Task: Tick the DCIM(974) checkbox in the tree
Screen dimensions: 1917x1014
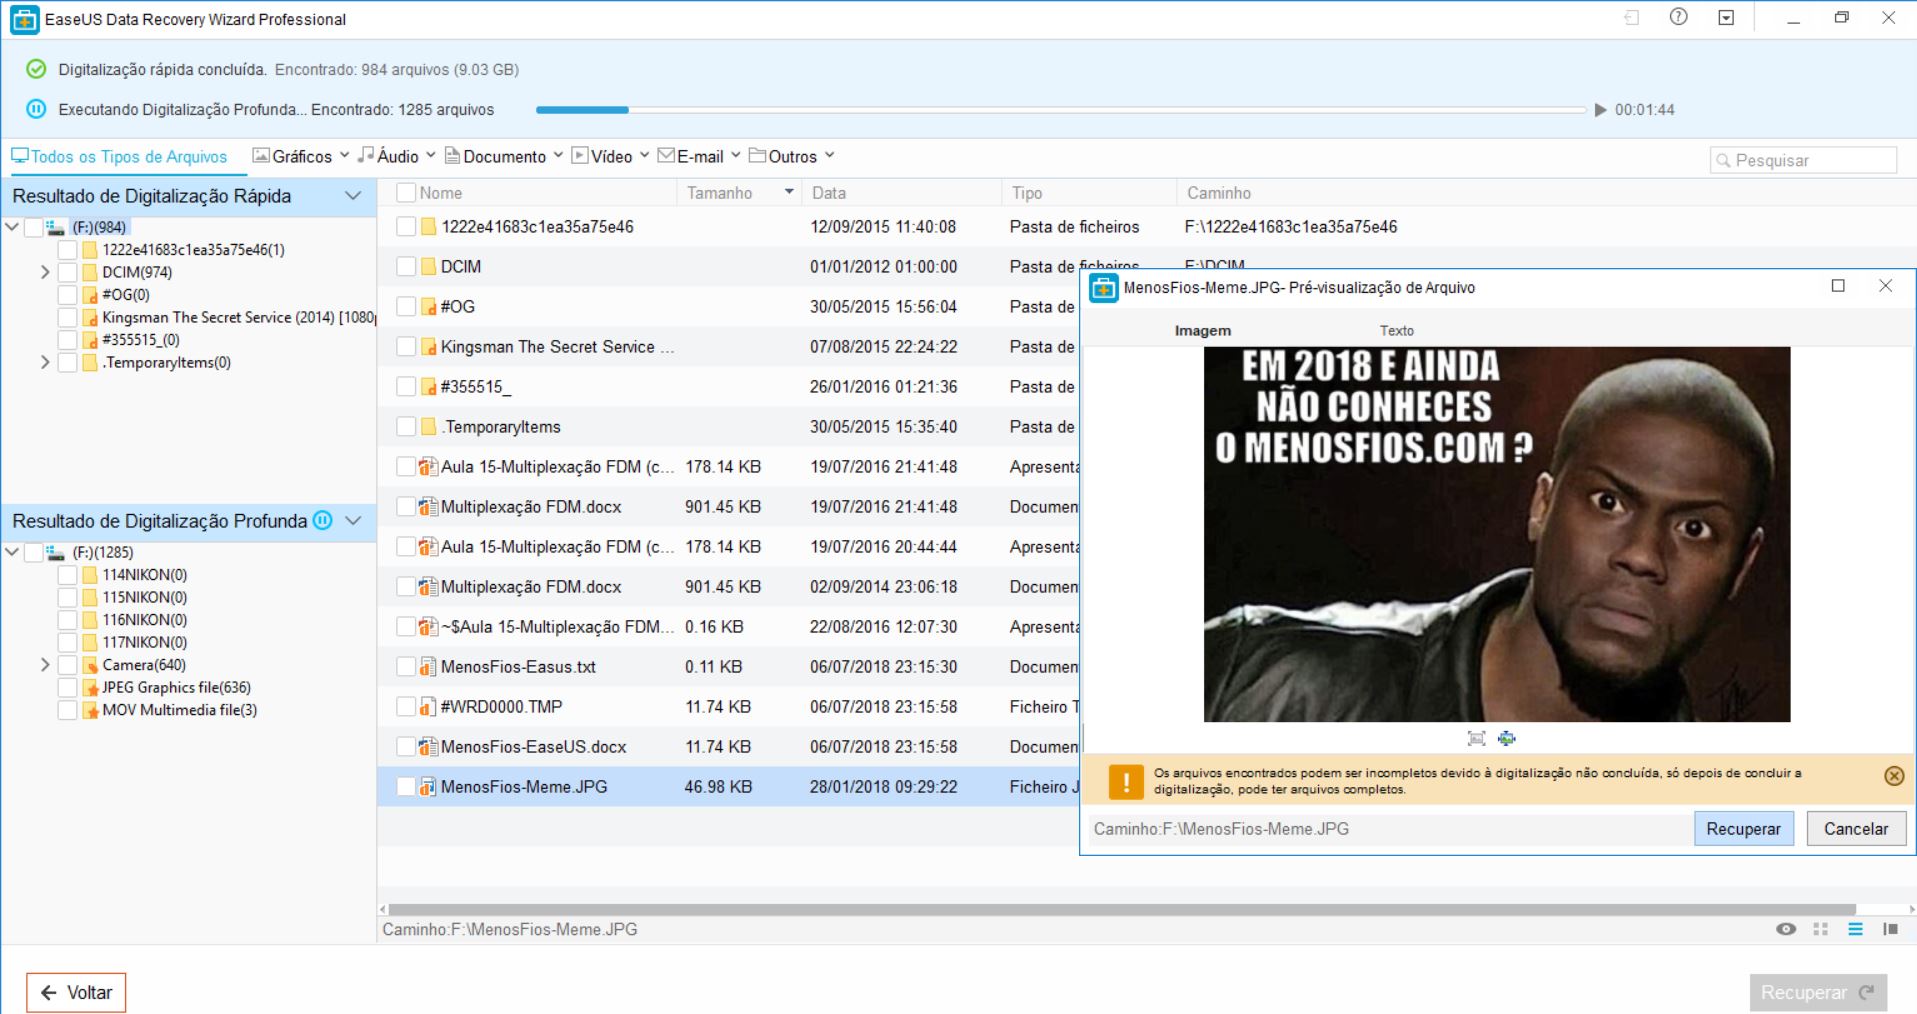Action: click(67, 272)
